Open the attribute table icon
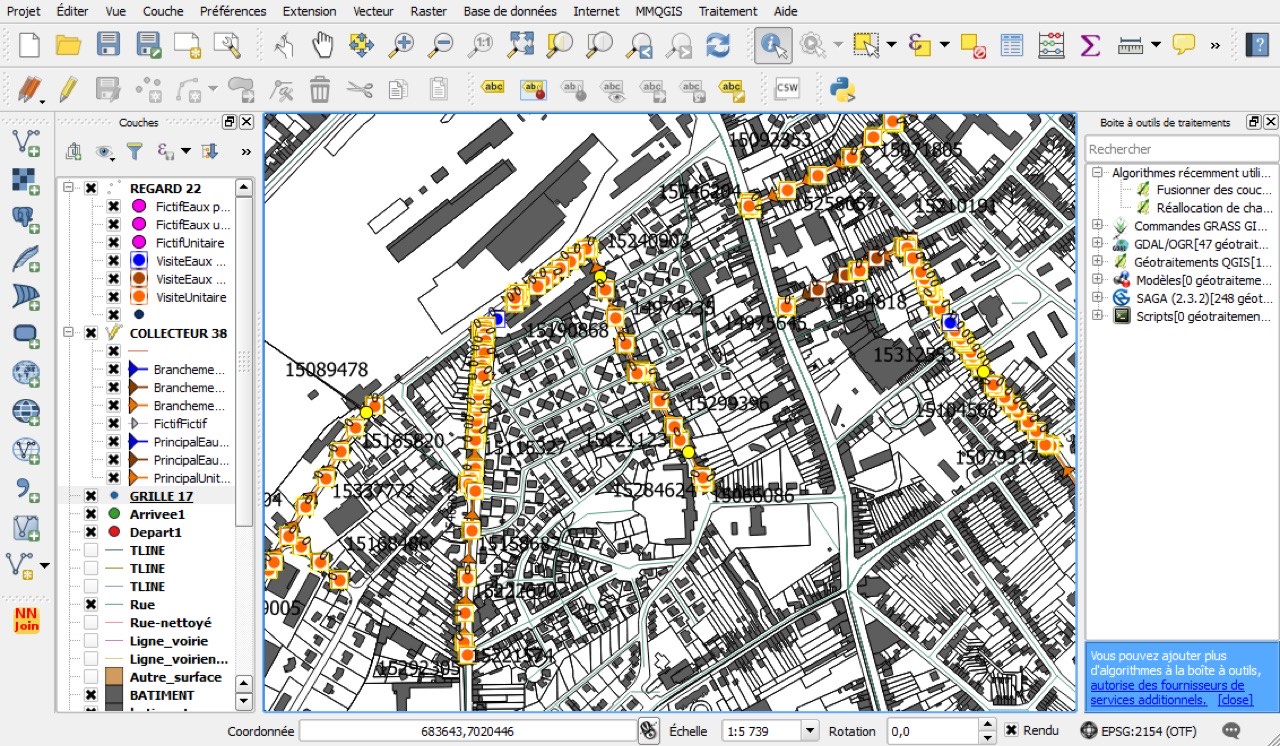Viewport: 1280px width, 746px height. [x=1012, y=45]
